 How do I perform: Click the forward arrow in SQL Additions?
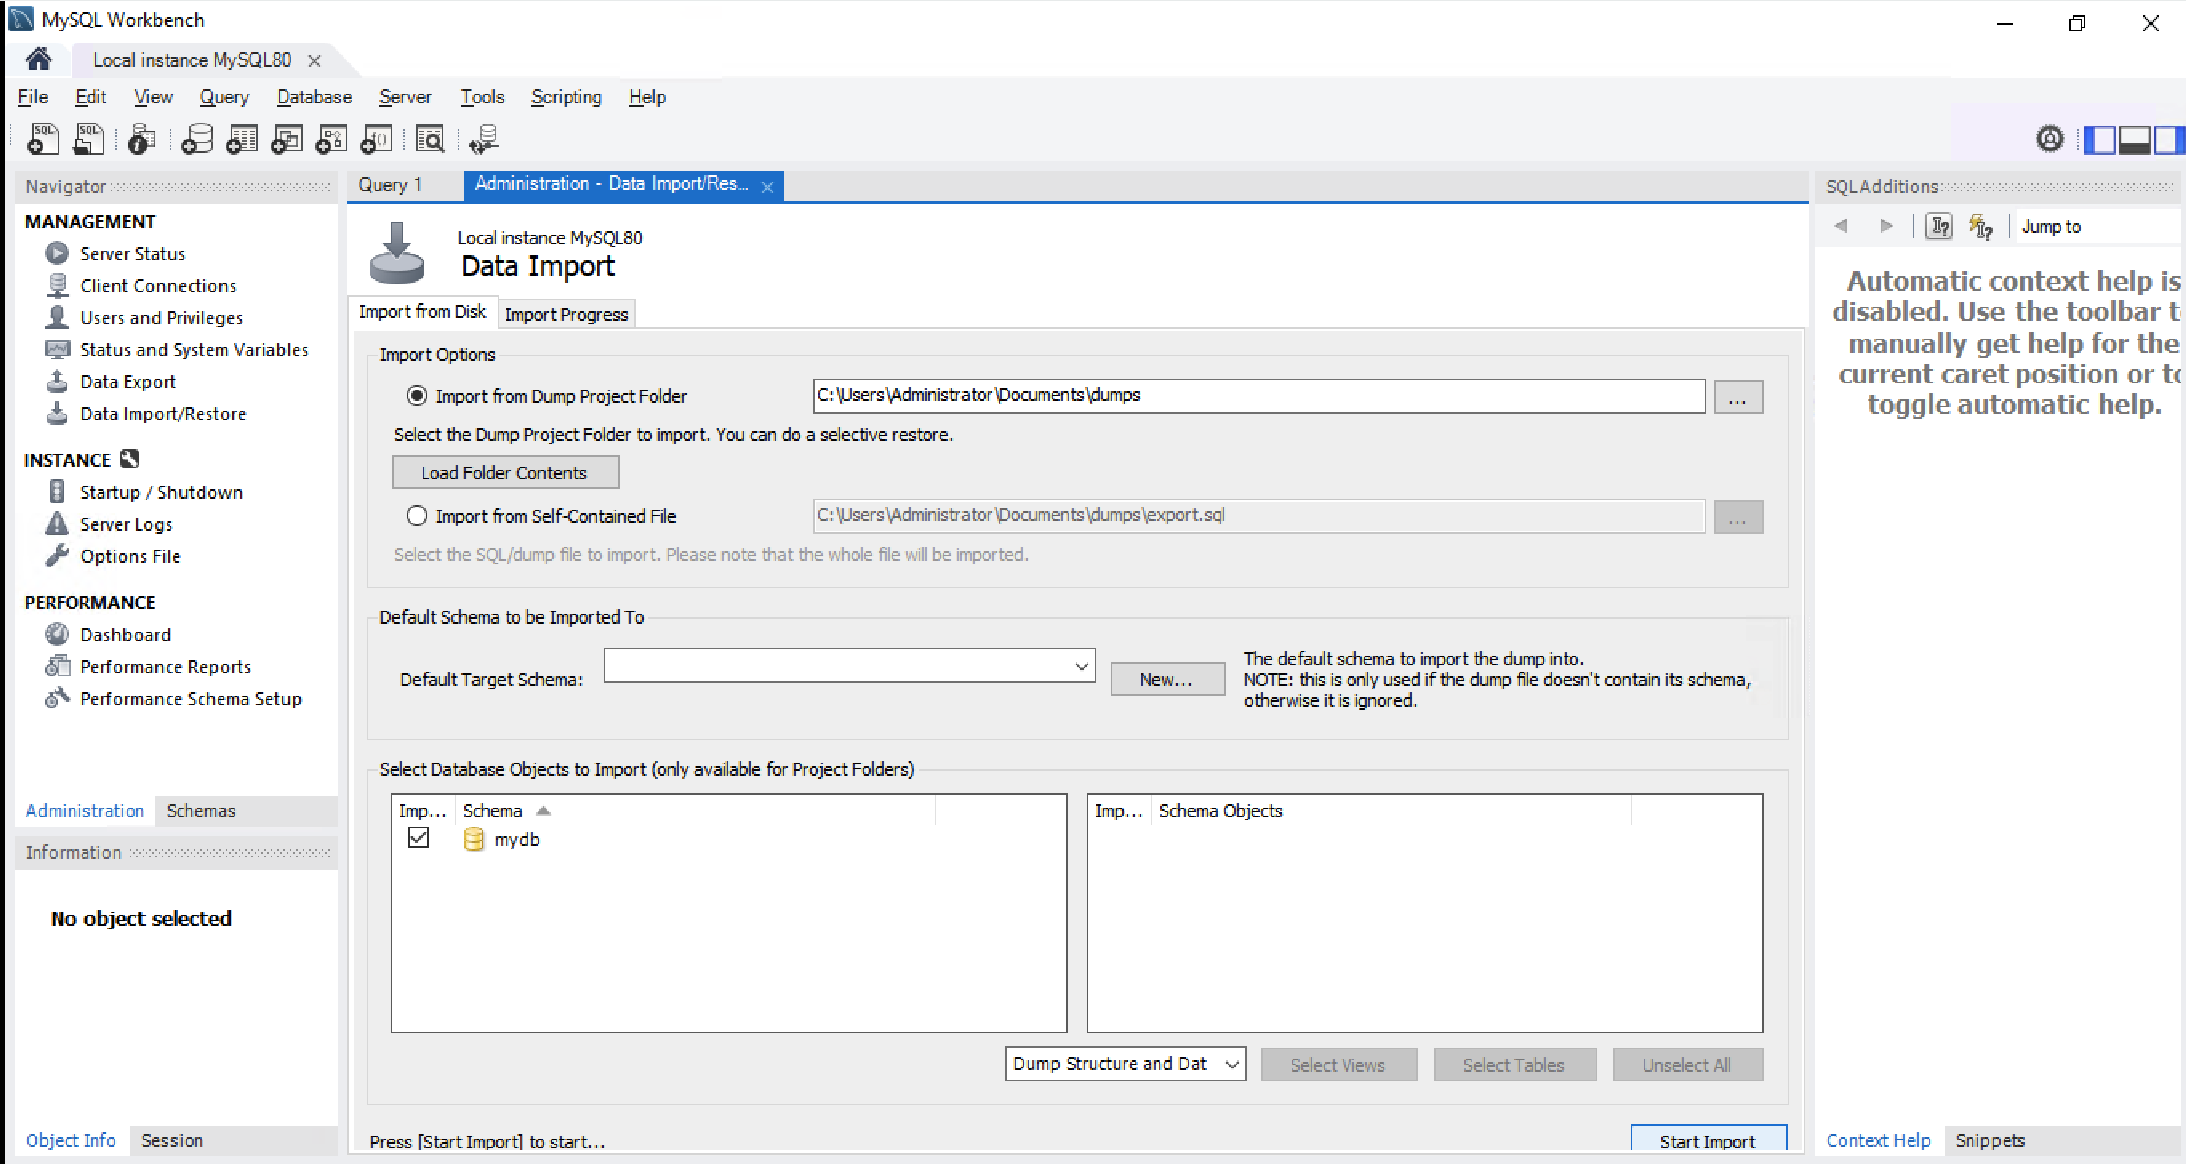click(x=1886, y=226)
